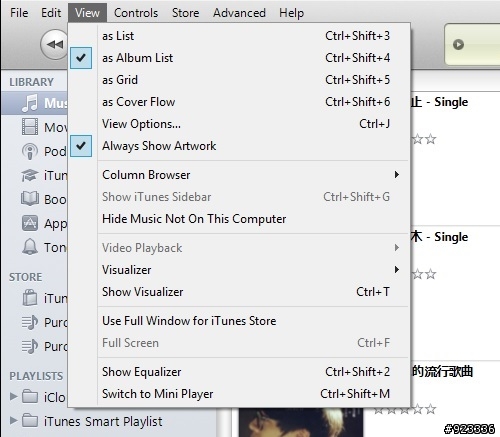
Task: Rate the bottom album star rating
Action: (x=405, y=409)
